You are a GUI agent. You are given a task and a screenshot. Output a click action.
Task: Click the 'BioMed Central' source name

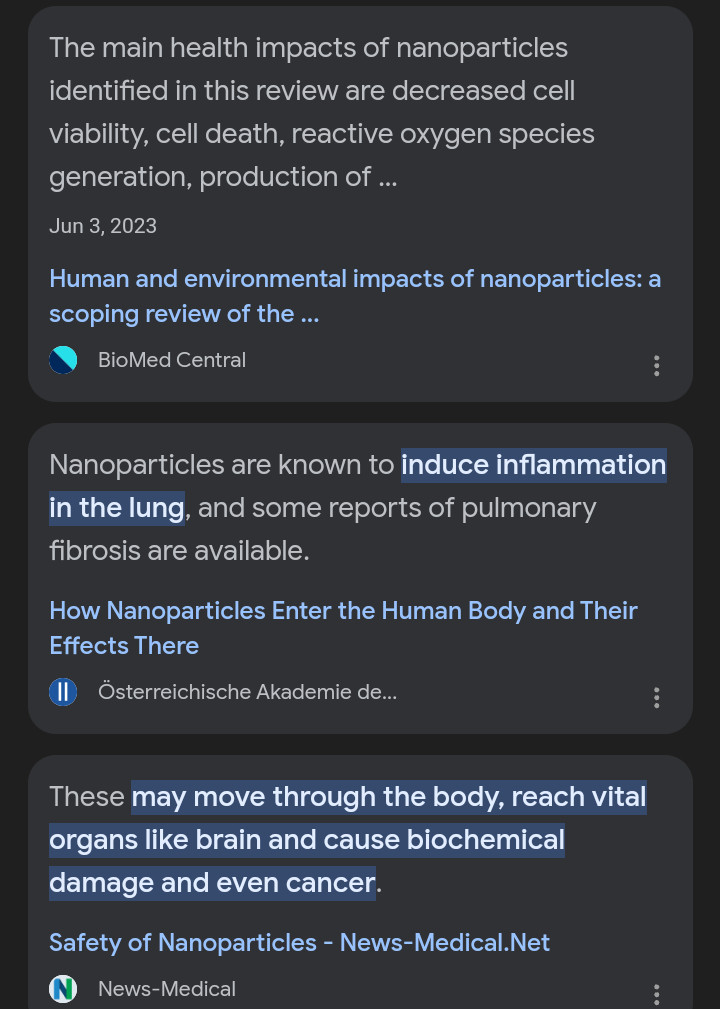pyautogui.click(x=172, y=360)
